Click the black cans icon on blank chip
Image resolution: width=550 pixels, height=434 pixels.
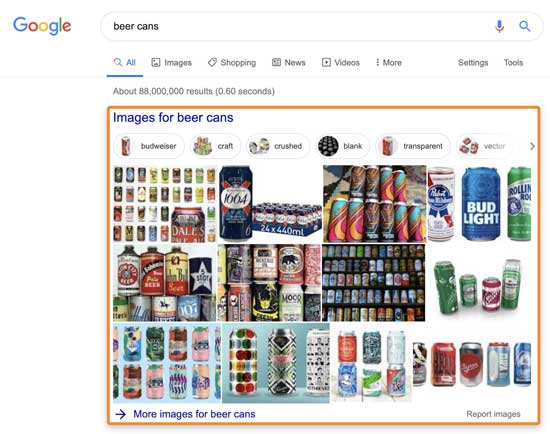click(x=328, y=146)
